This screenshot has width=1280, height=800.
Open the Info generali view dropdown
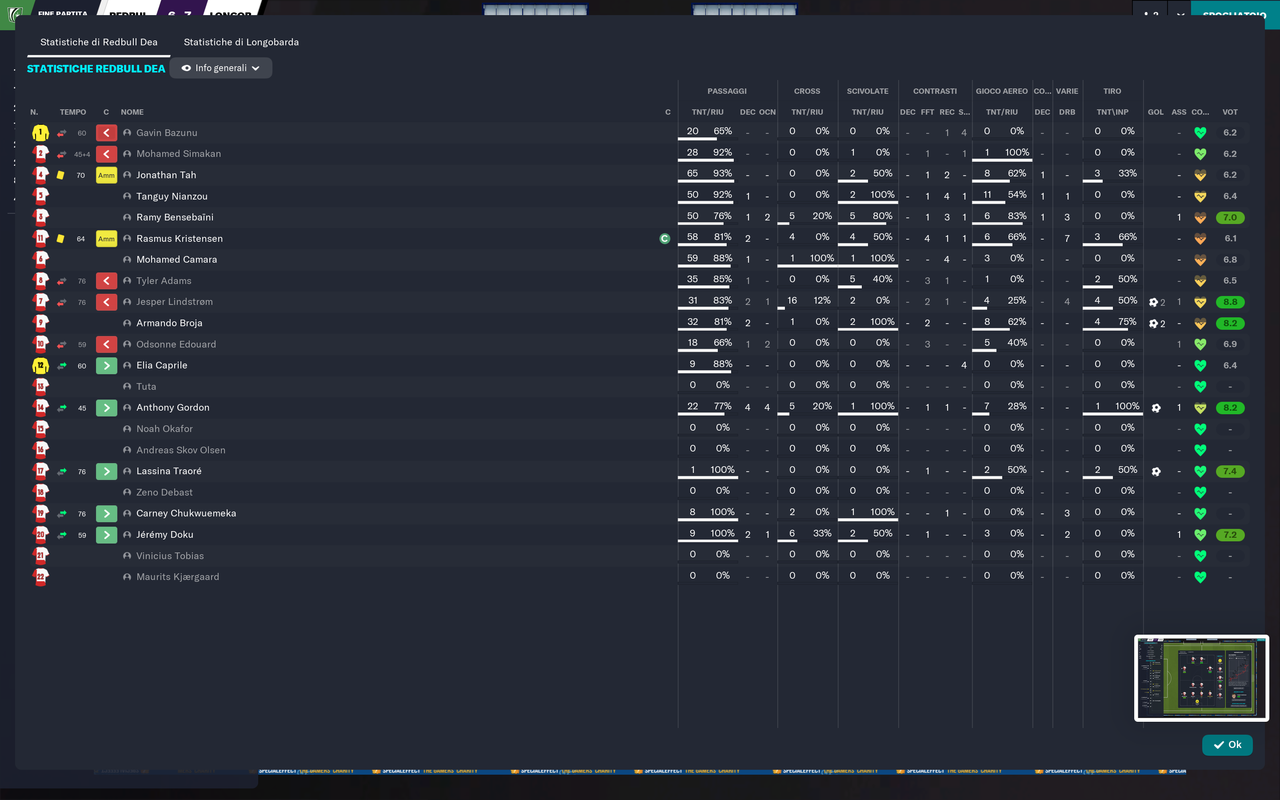click(x=221, y=68)
